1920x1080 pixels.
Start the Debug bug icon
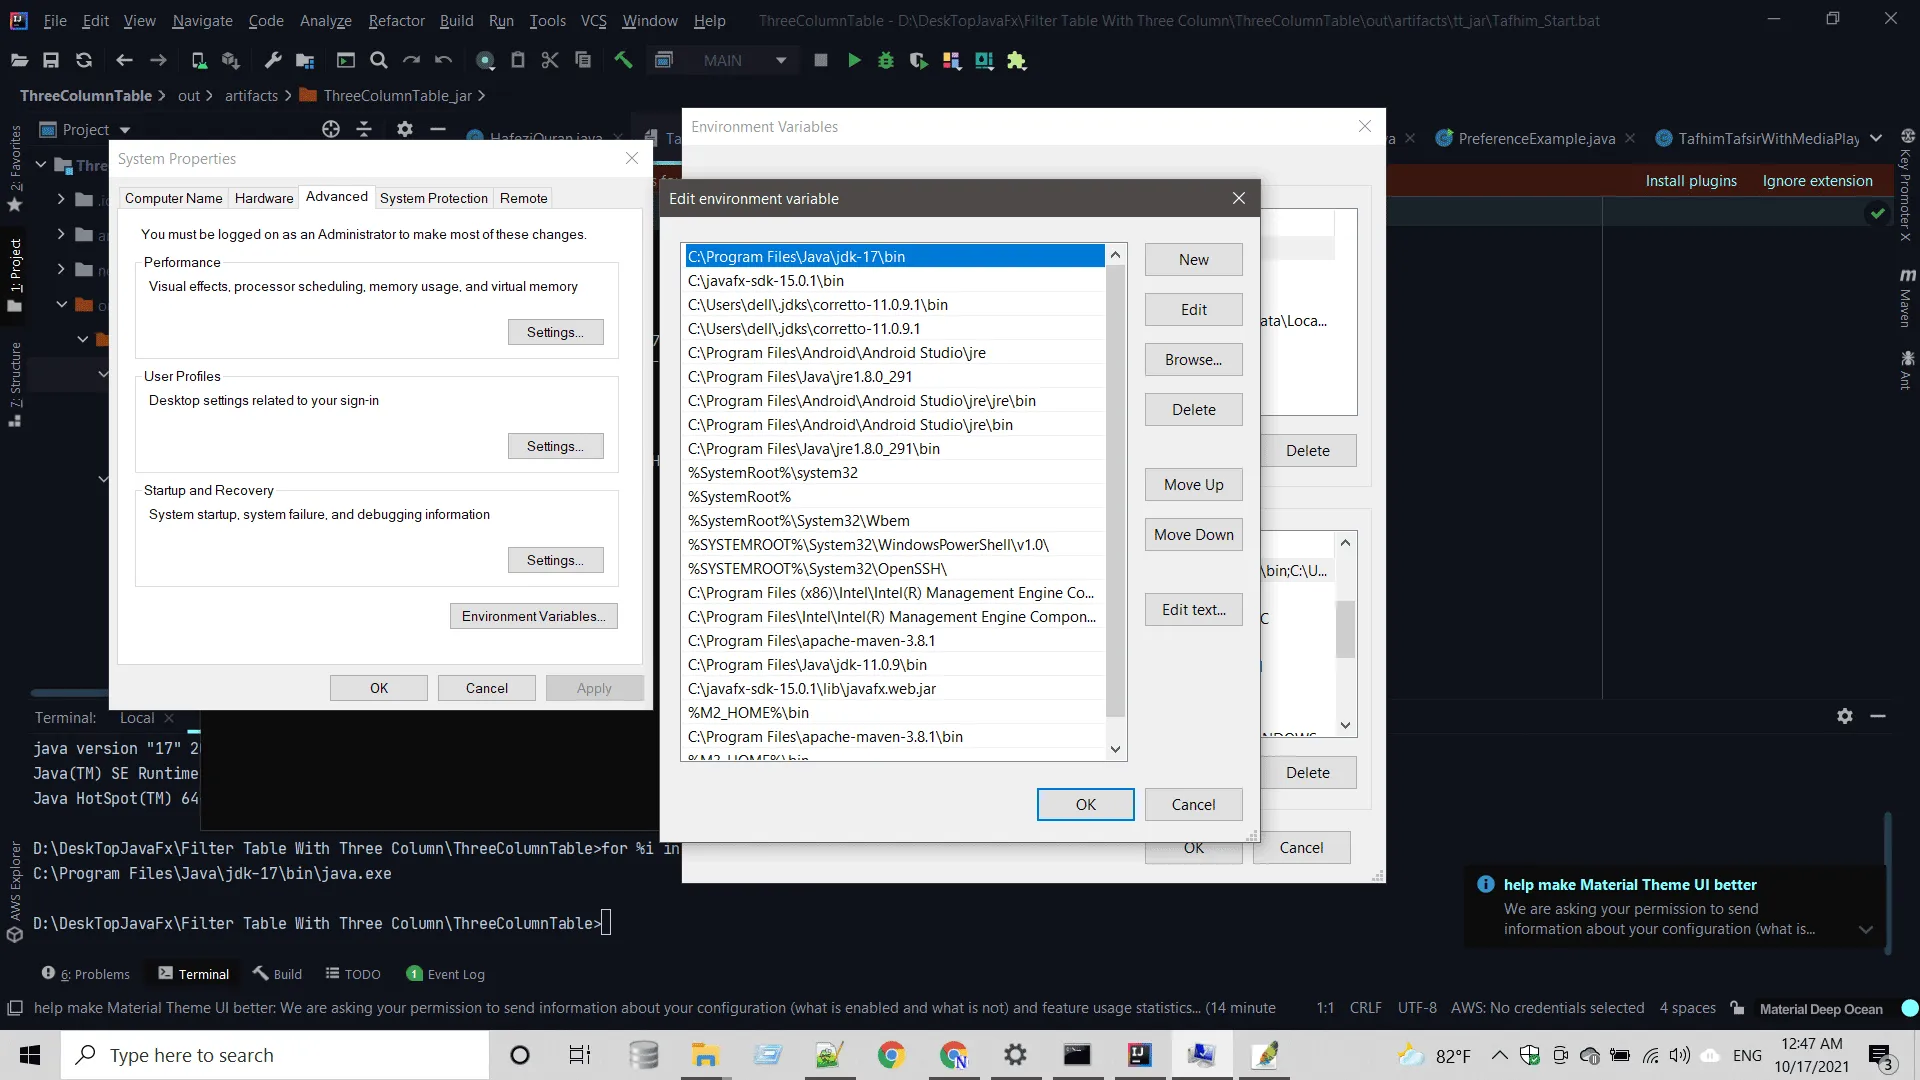(885, 61)
